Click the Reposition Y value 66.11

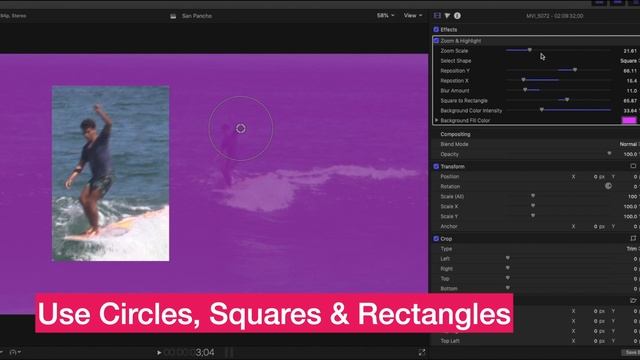click(630, 71)
